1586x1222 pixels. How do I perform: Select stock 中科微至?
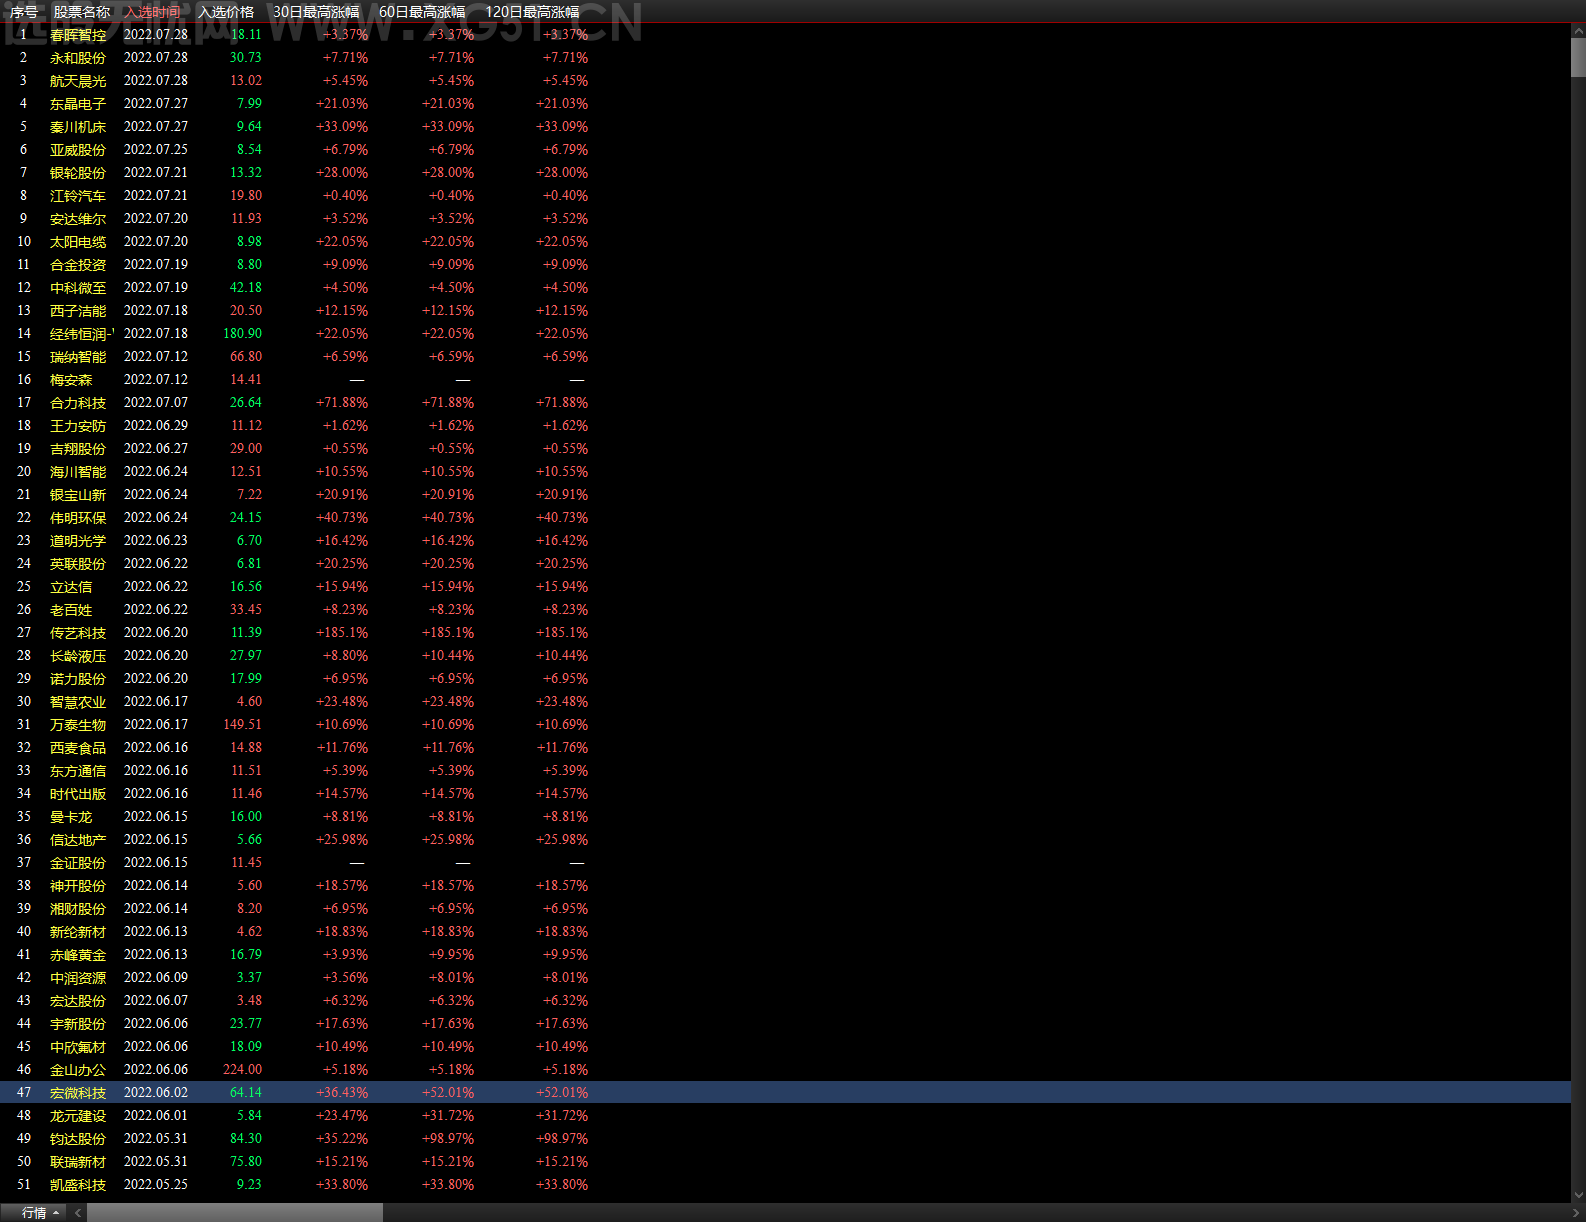point(78,288)
